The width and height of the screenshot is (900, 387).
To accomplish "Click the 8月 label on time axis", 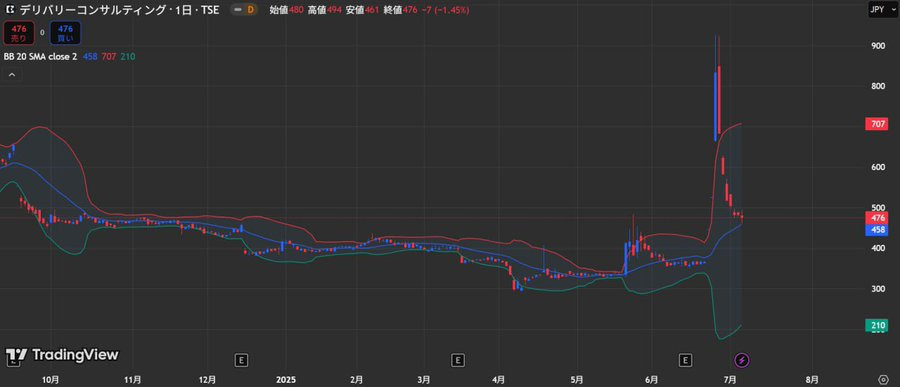I will 812,380.
